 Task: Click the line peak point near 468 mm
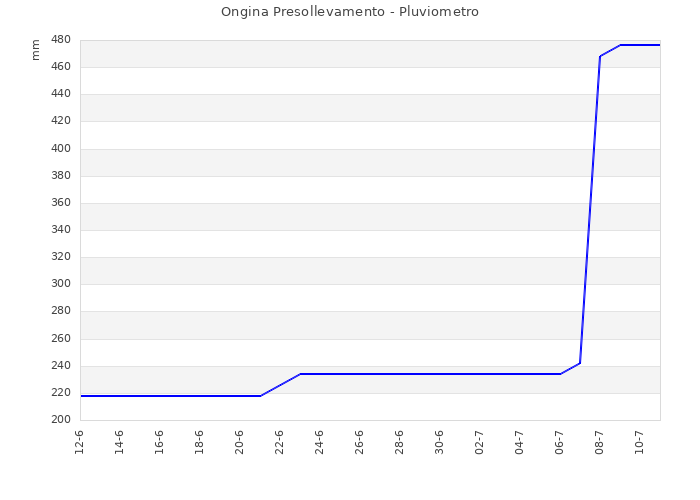coord(600,56)
